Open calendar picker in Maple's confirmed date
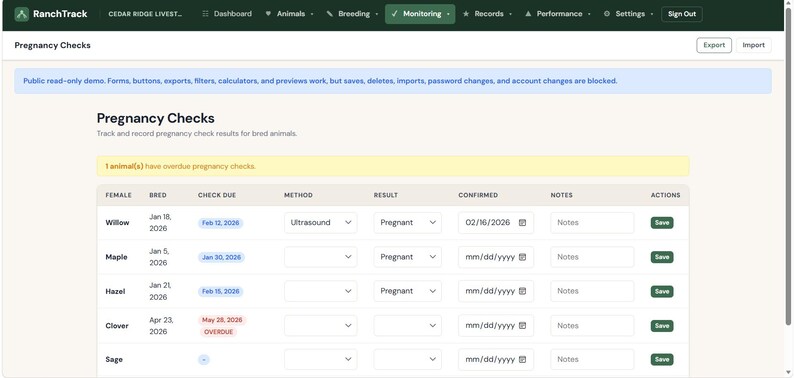Viewport: 794px width, 378px height. coord(523,257)
